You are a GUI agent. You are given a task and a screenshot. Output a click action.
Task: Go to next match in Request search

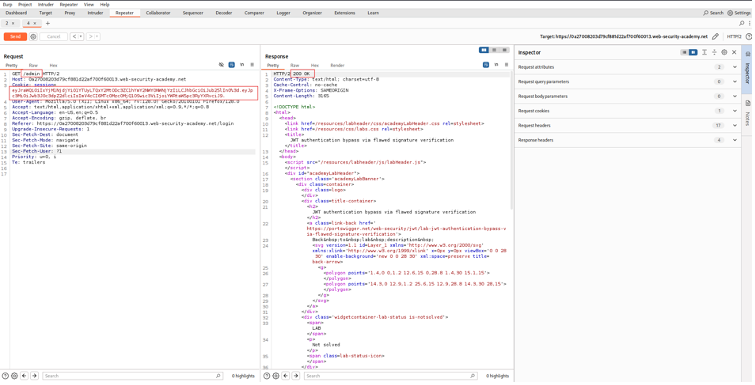click(x=34, y=376)
